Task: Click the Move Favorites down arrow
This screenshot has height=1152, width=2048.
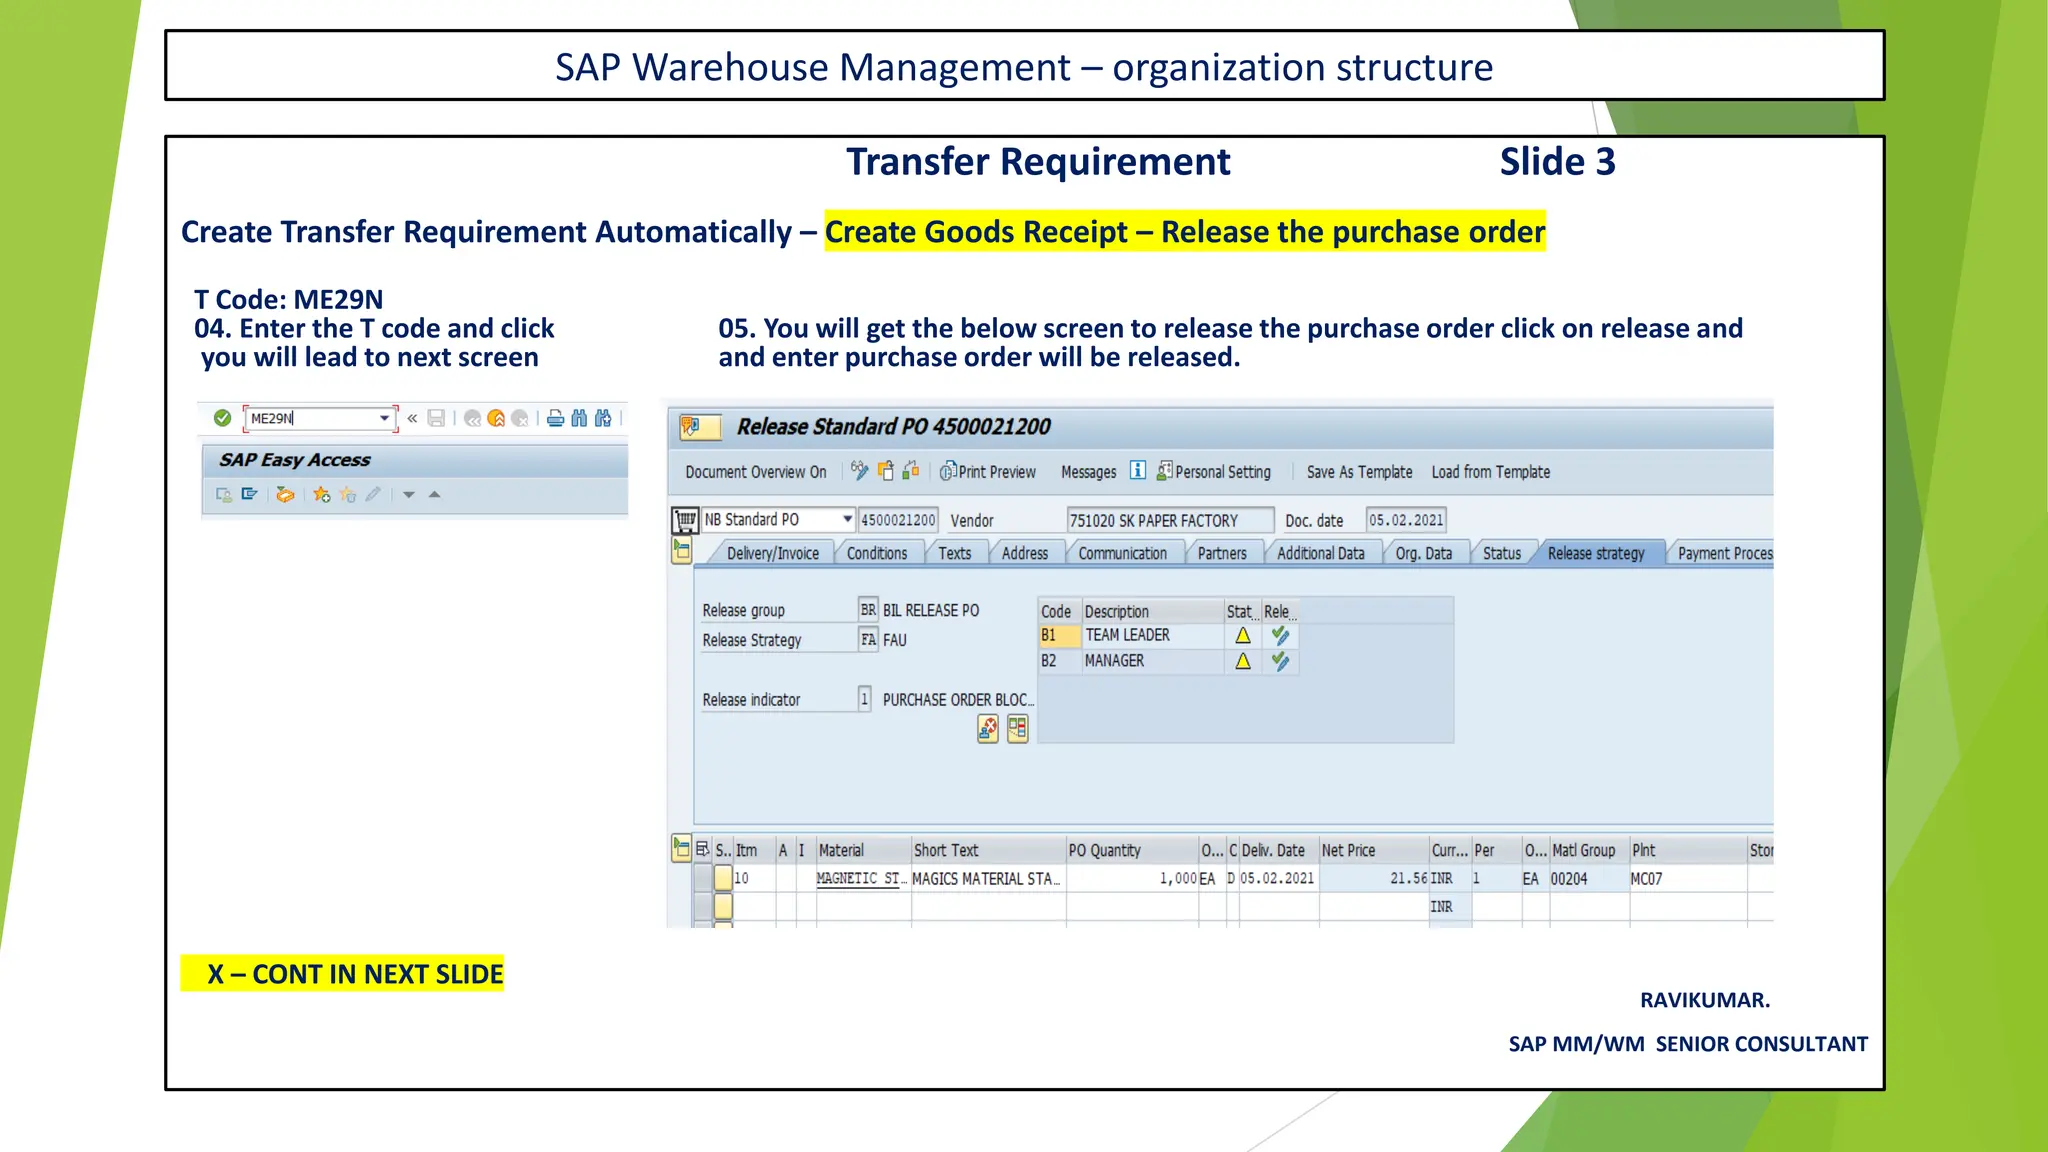Action: coord(409,495)
